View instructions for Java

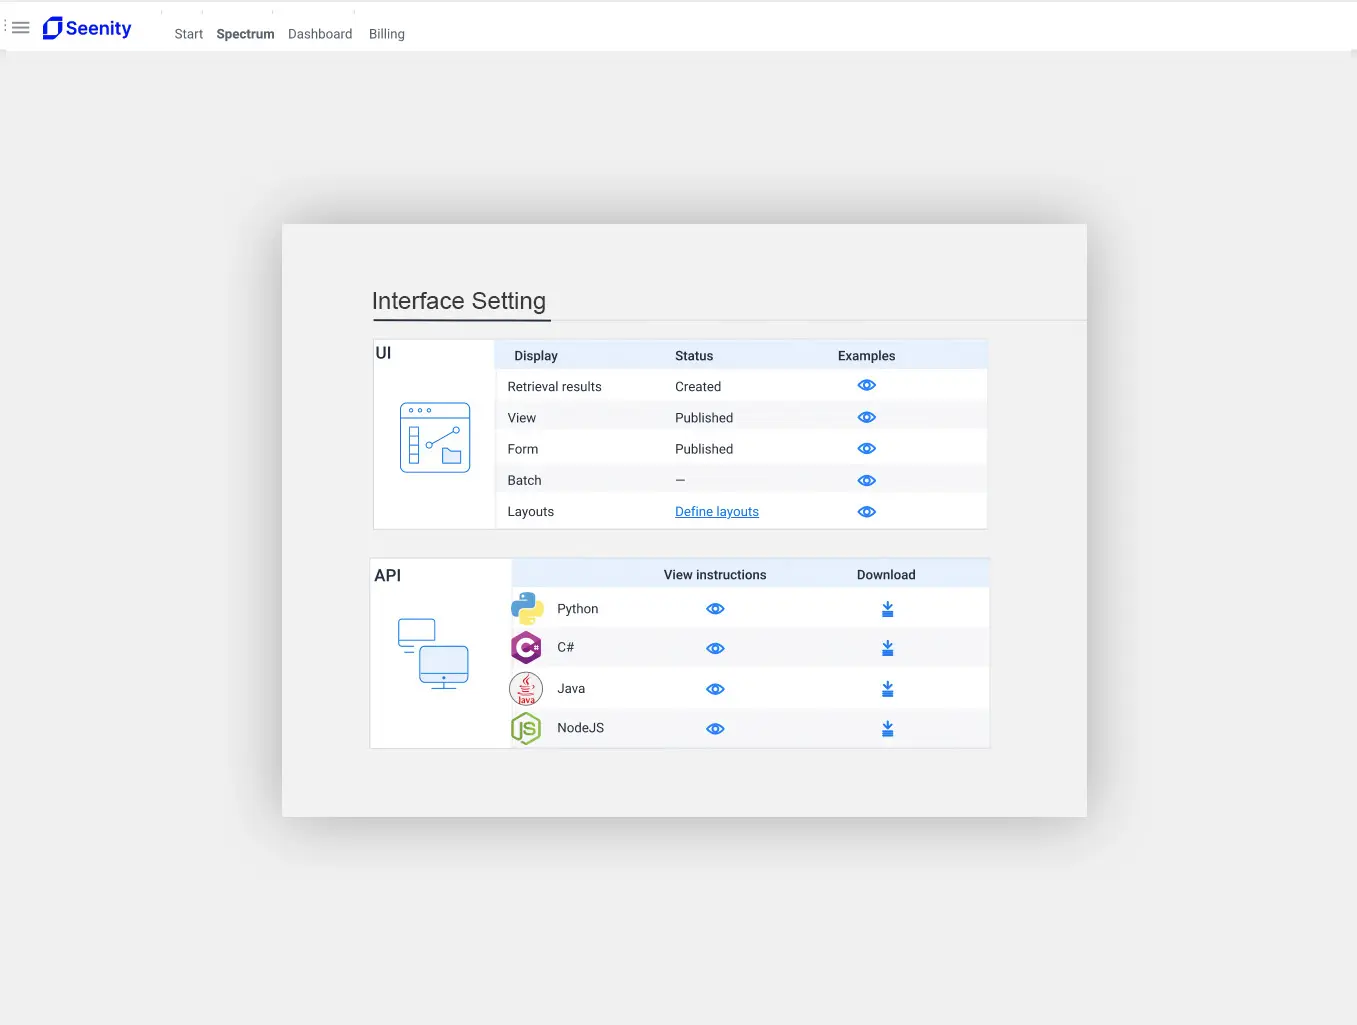point(715,689)
